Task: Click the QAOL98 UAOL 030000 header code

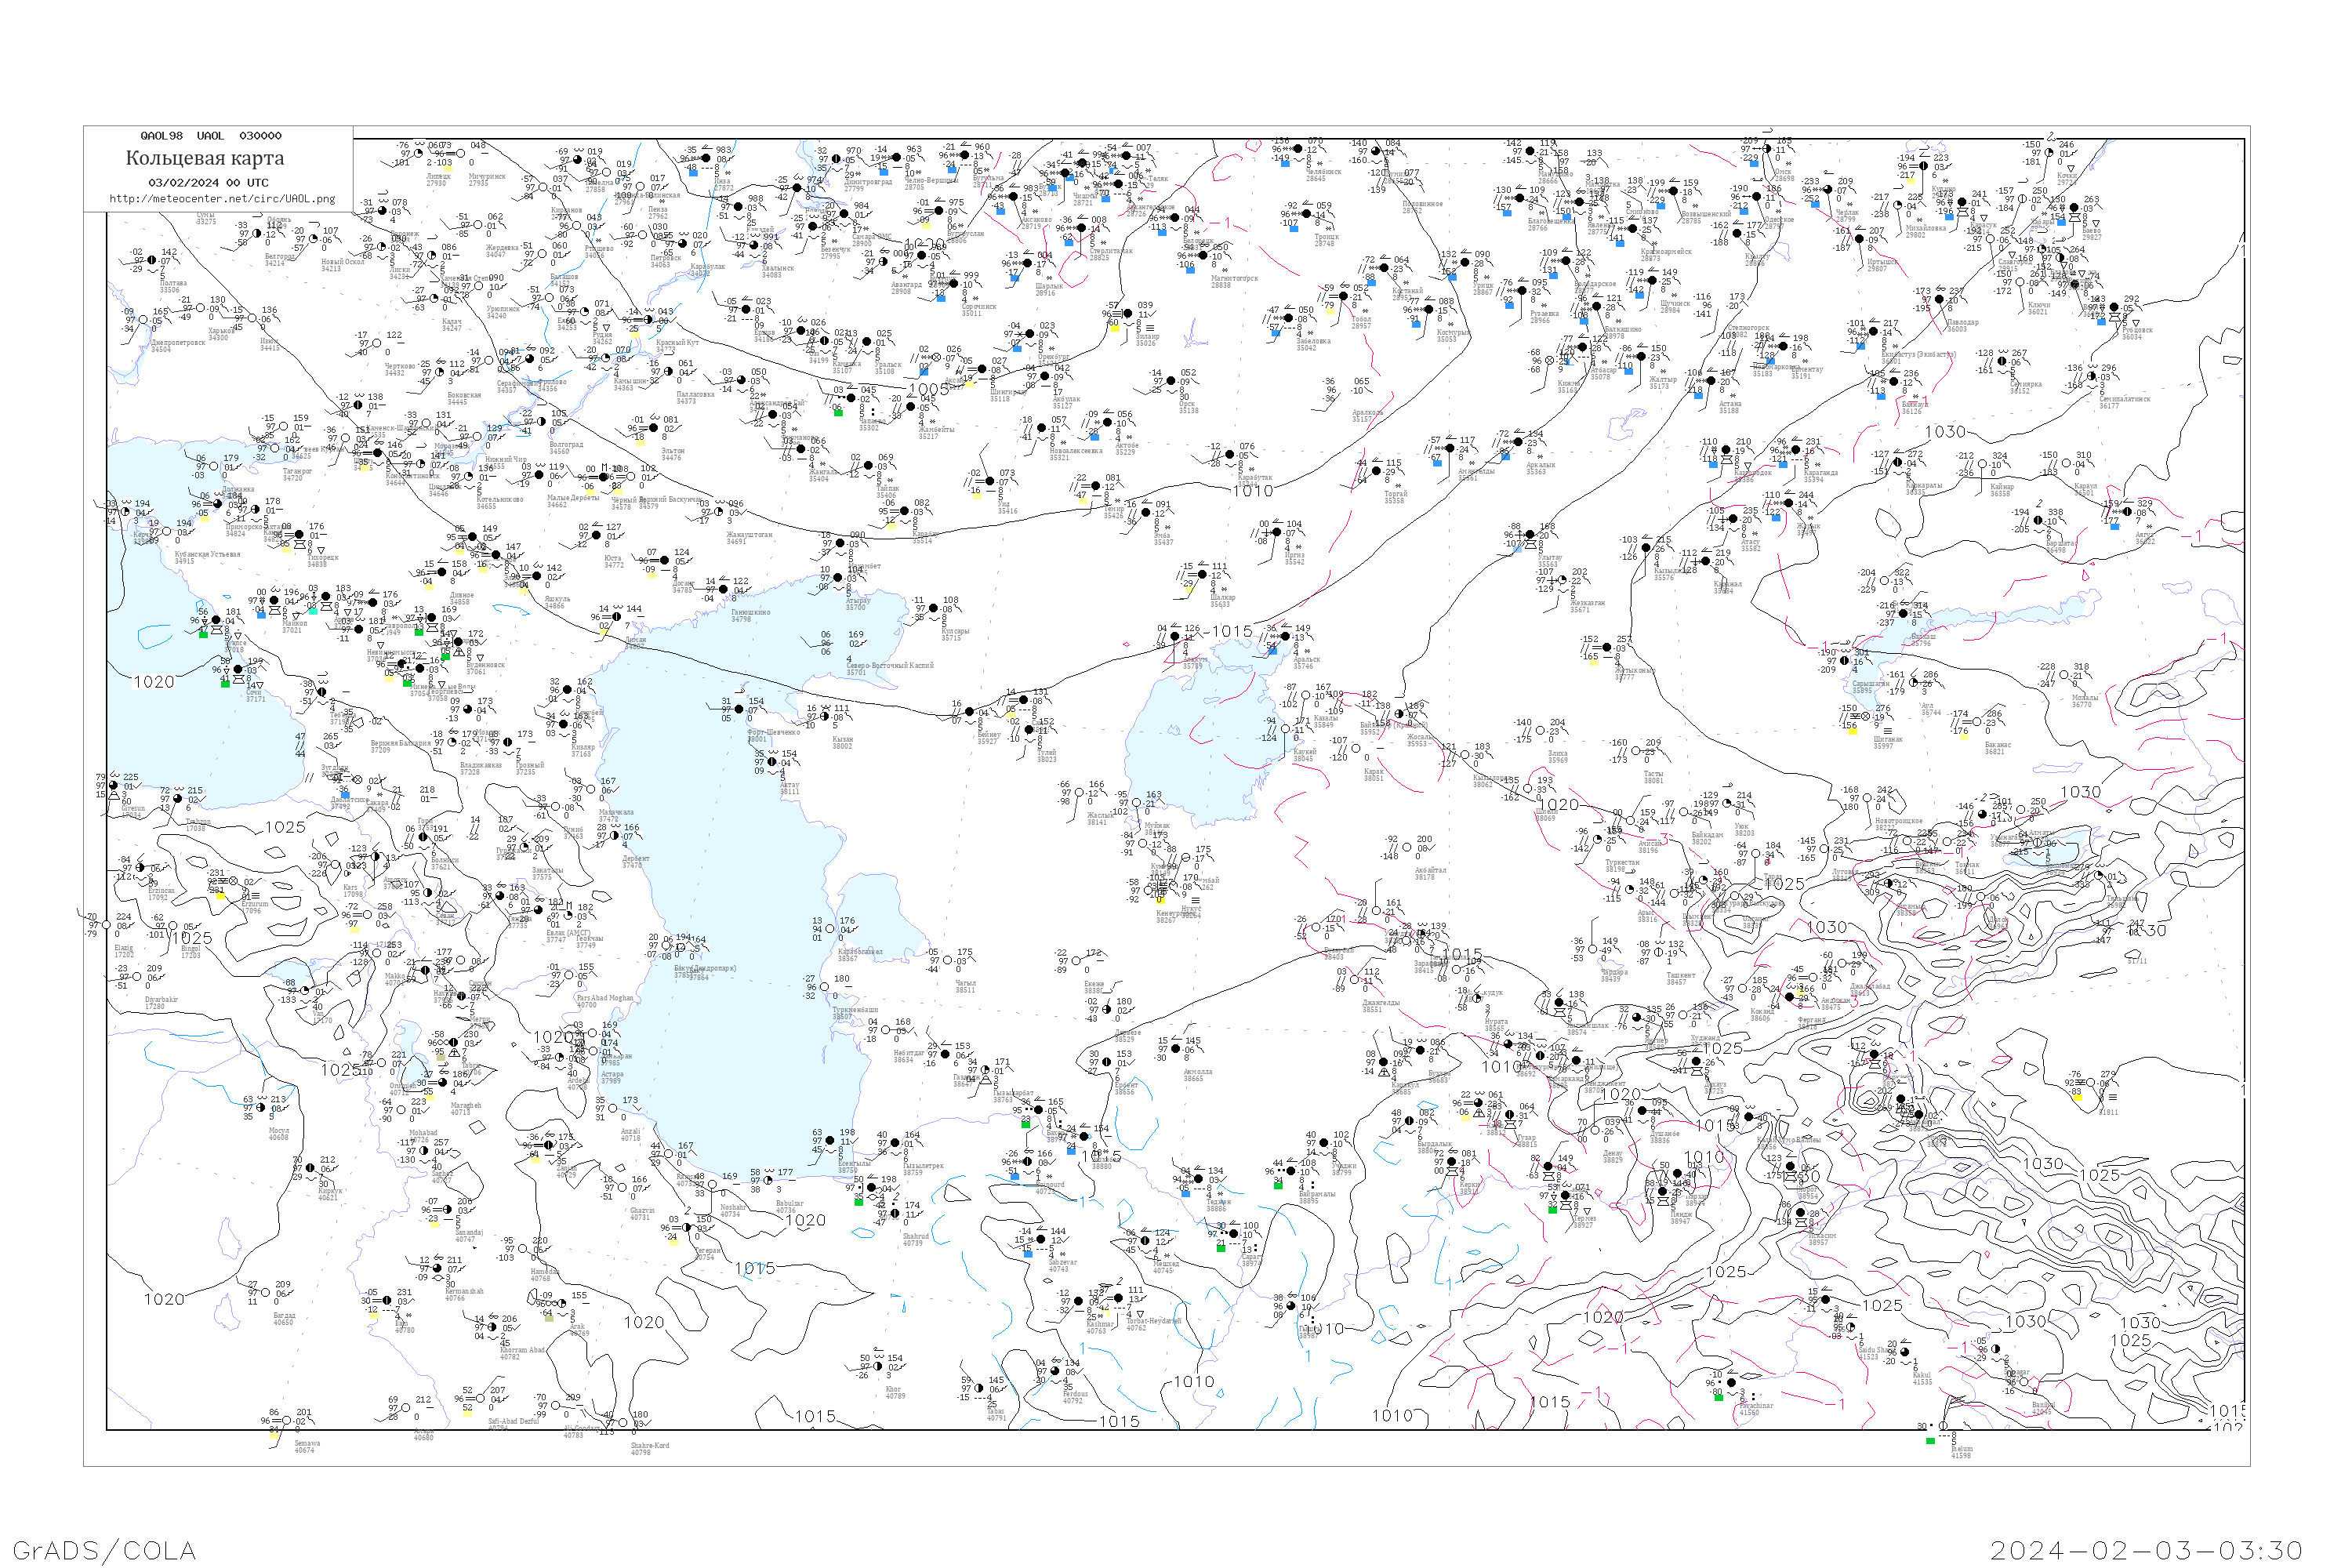Action: [210, 136]
